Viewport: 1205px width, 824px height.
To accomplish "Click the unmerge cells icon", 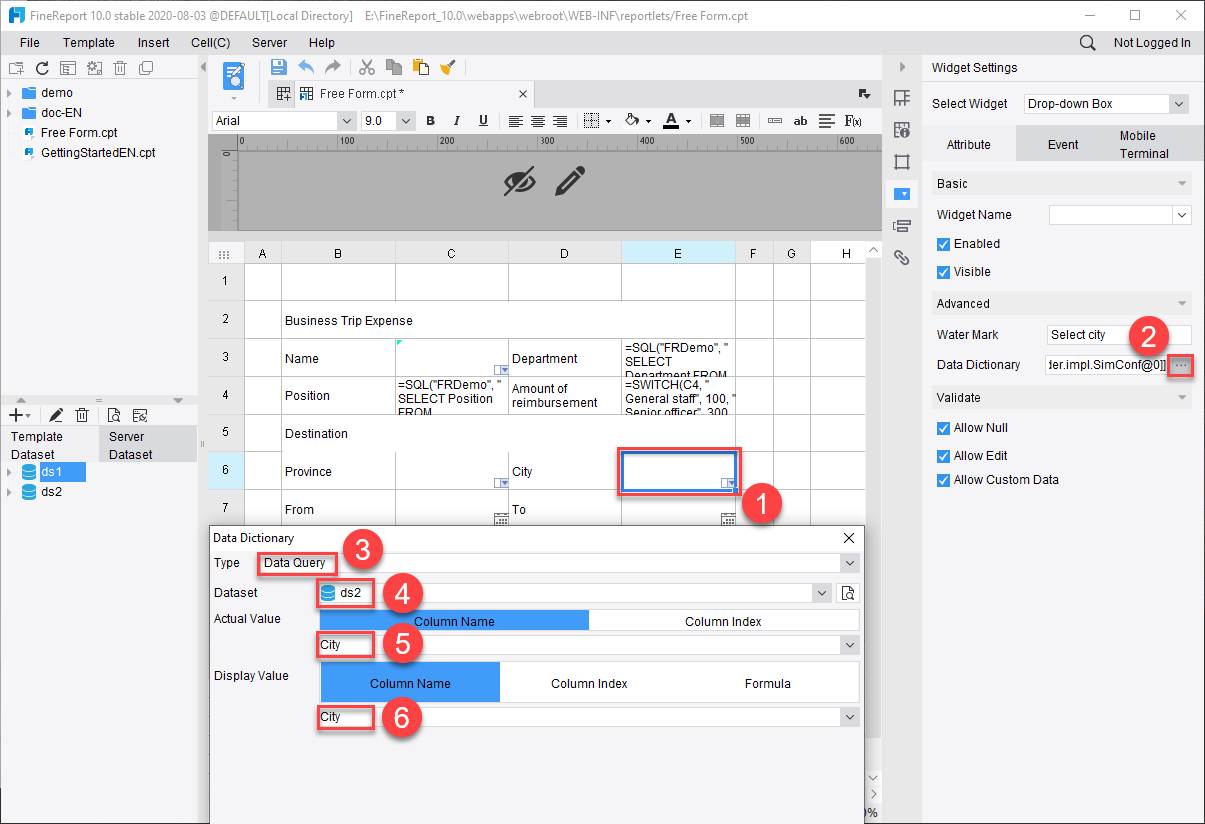I will coord(743,121).
